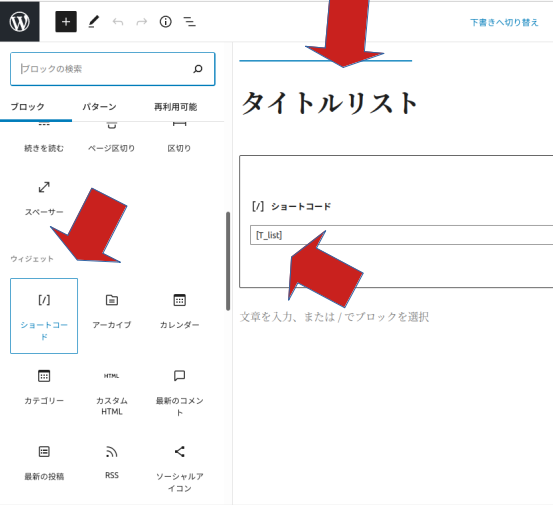The image size is (553, 505).
Task: Insert the ショートコード block
Action: pos(44,316)
